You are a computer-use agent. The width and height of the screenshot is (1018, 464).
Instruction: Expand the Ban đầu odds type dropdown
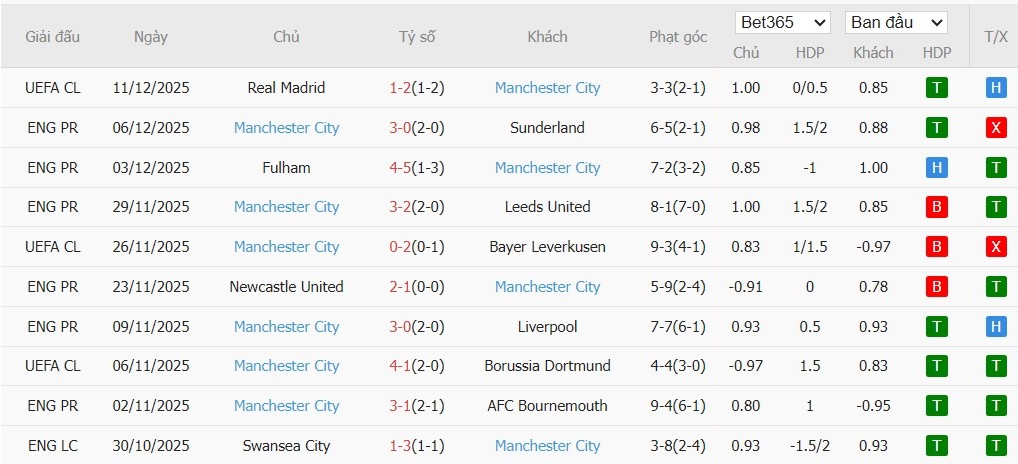[896, 22]
